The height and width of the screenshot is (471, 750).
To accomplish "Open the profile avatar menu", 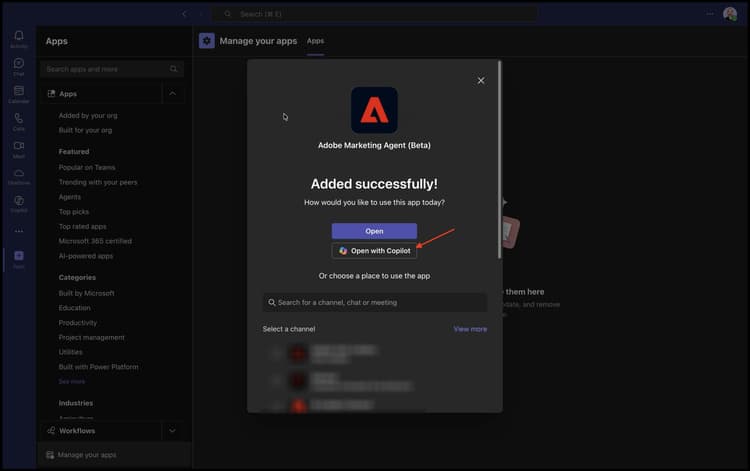I will pyautogui.click(x=729, y=14).
